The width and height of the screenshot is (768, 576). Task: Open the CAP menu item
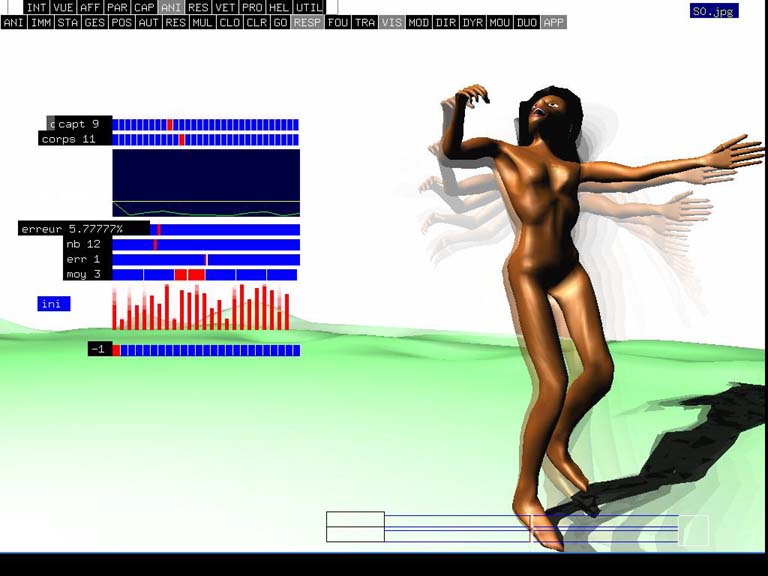coord(144,7)
